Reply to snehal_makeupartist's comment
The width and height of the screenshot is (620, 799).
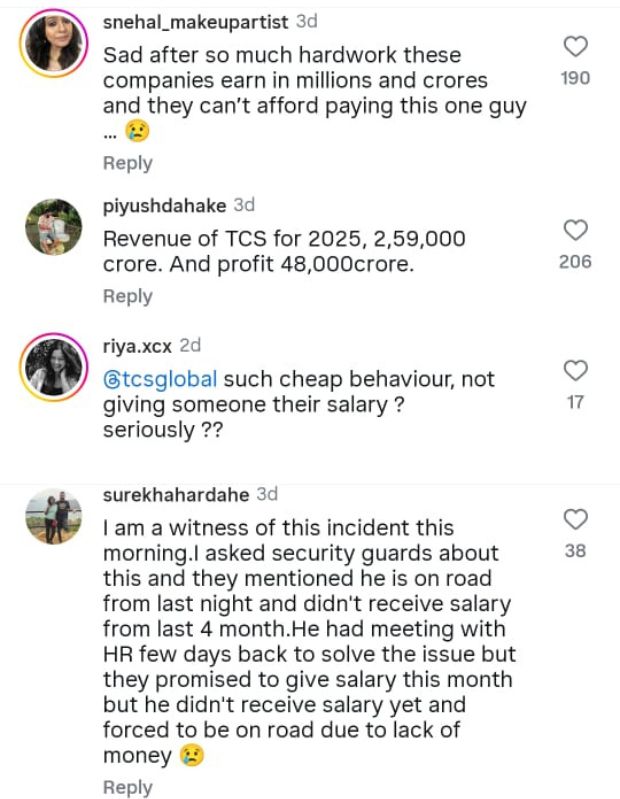pos(127,163)
